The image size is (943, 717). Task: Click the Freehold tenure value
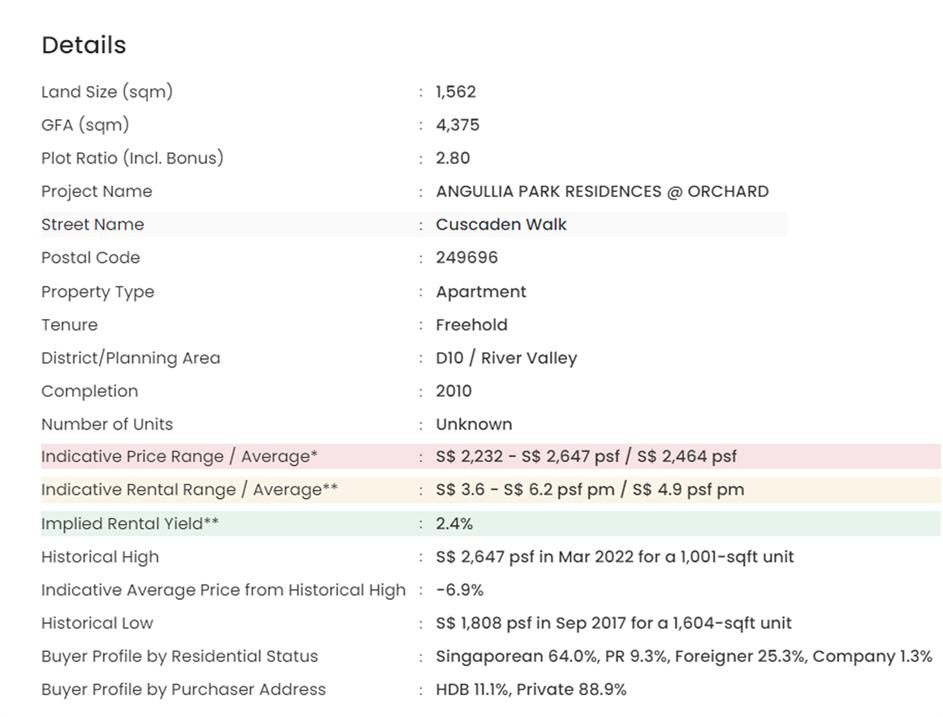click(x=472, y=325)
